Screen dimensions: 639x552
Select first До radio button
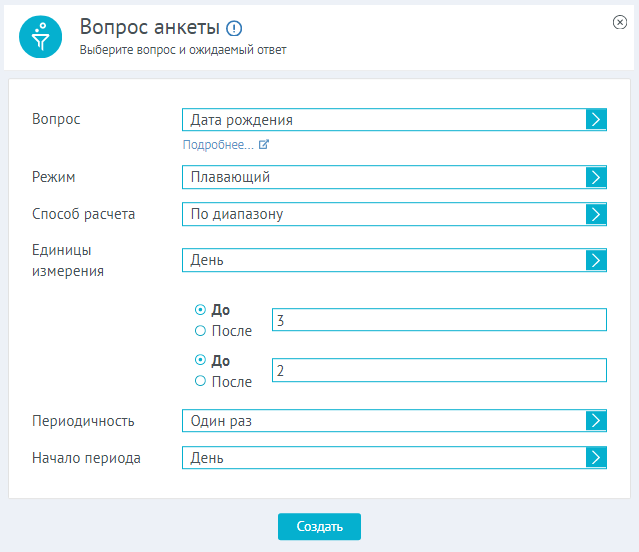[x=200, y=310]
